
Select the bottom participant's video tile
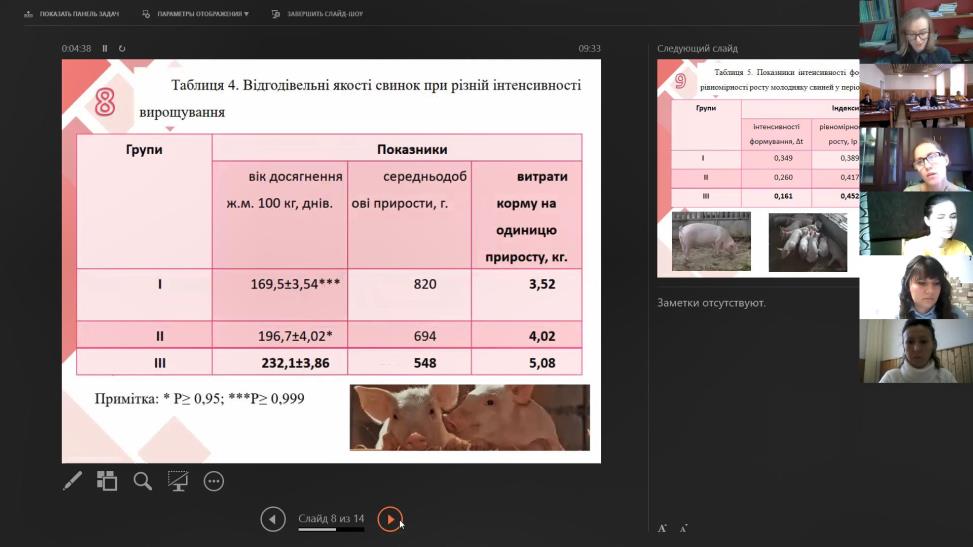point(915,351)
